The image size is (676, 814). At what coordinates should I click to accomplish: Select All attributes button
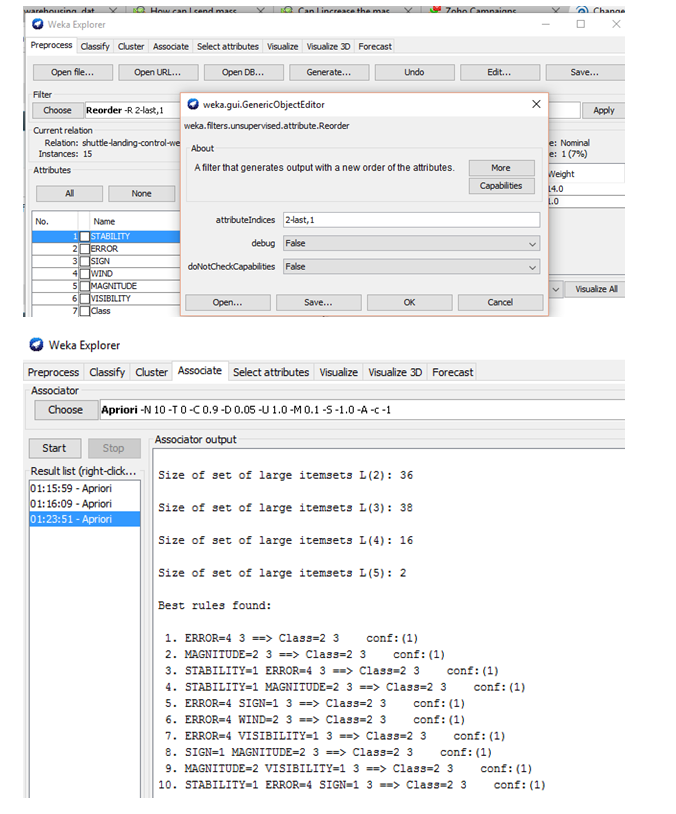tap(70, 194)
